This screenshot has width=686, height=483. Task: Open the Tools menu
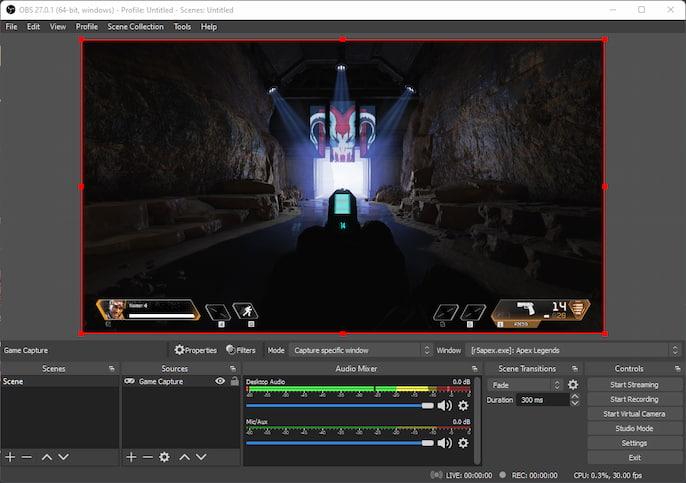coord(182,27)
